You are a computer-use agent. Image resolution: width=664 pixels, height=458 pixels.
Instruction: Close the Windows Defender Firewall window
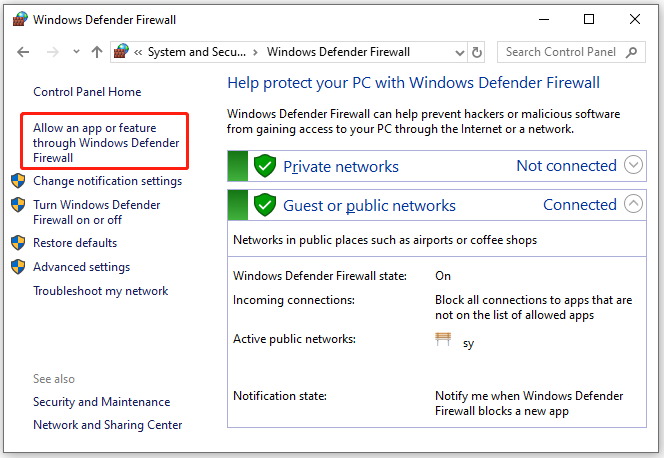coord(635,19)
